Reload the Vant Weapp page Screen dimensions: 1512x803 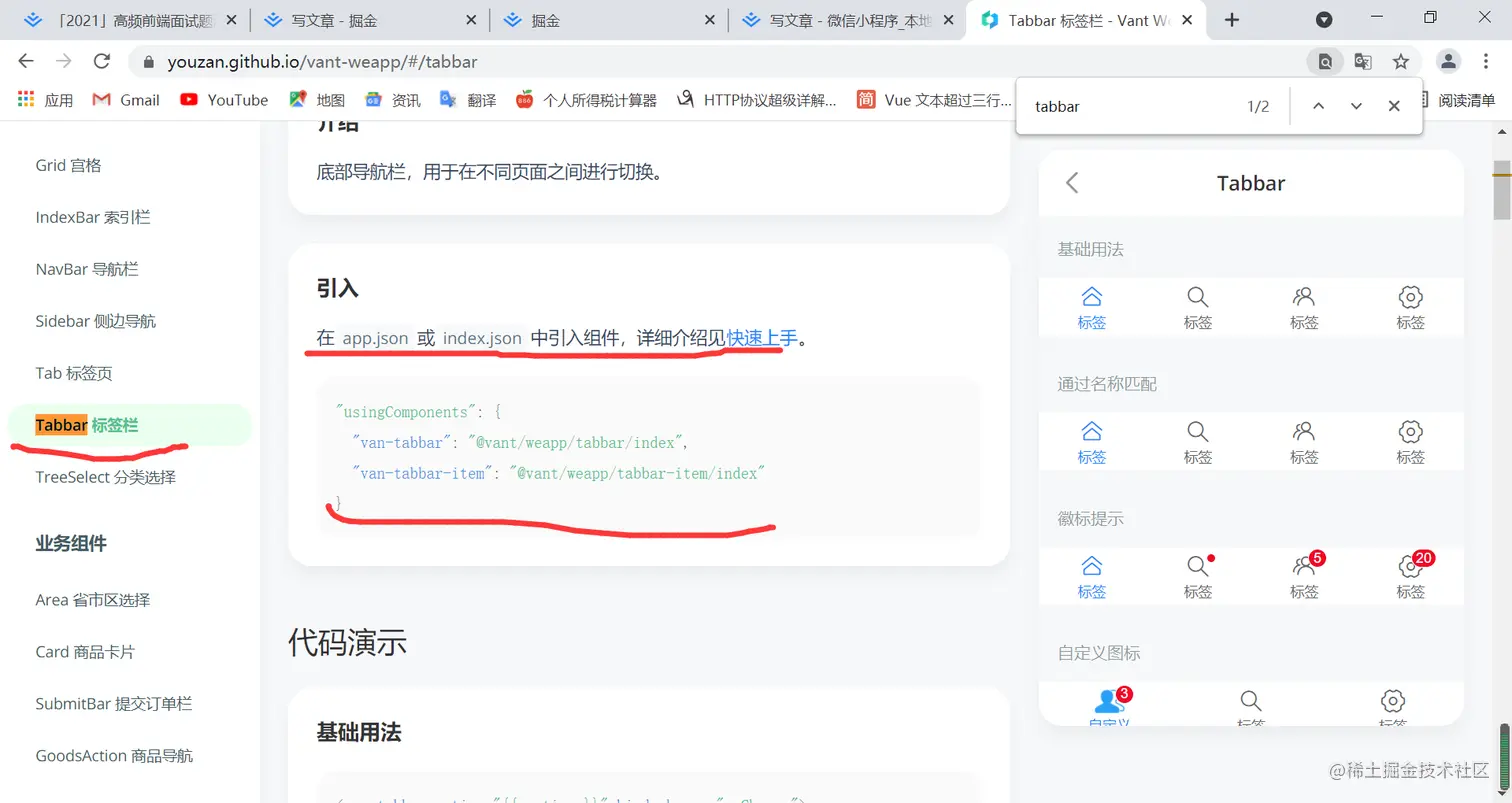[x=101, y=61]
